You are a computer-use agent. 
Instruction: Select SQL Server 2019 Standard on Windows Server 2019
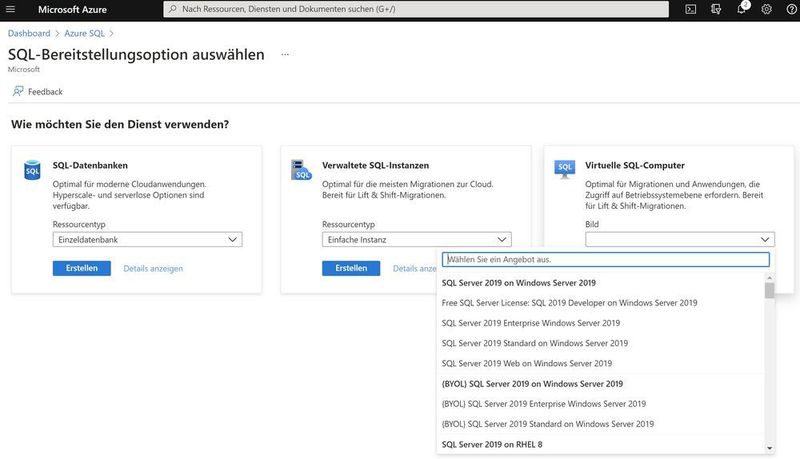535,343
